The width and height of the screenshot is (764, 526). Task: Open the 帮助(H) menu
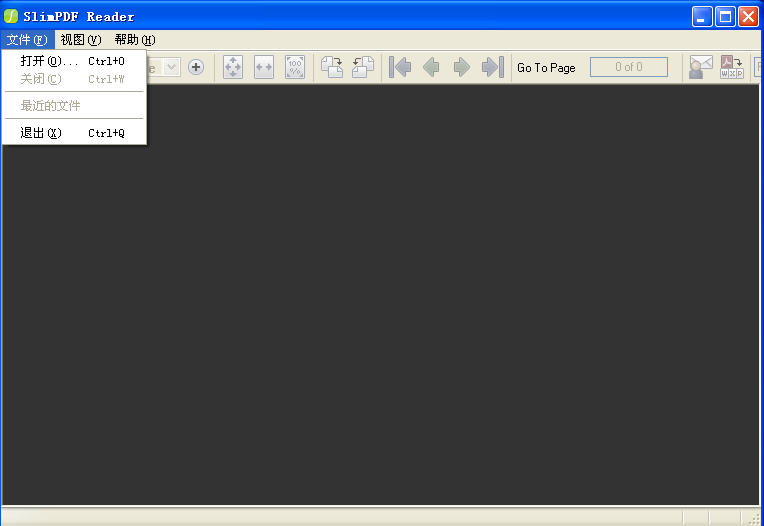(x=135, y=40)
